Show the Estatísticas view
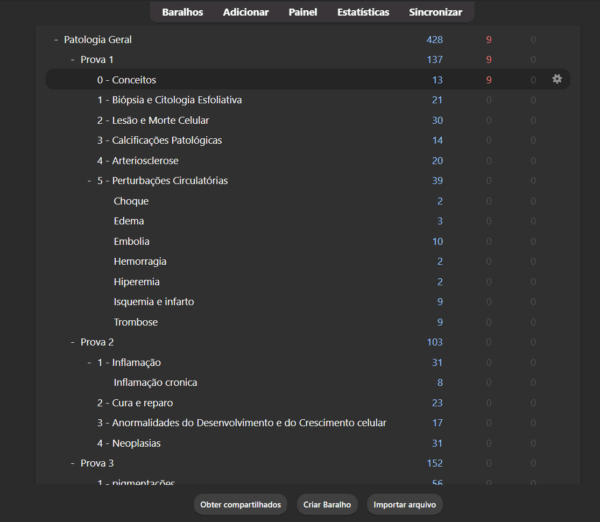The width and height of the screenshot is (600, 522). click(363, 12)
